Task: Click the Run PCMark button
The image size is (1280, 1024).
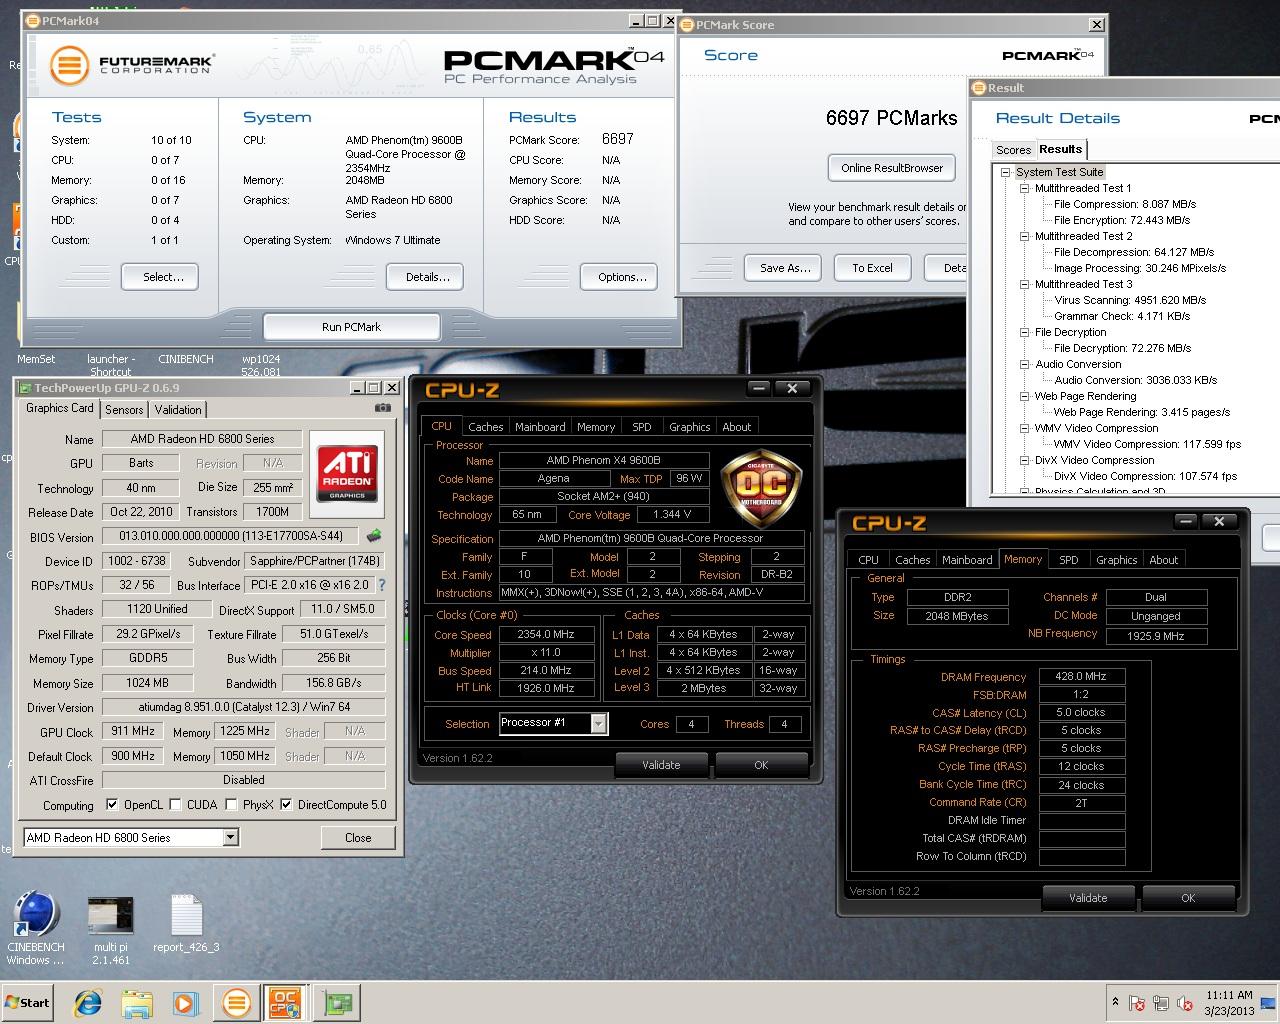Action: (351, 327)
